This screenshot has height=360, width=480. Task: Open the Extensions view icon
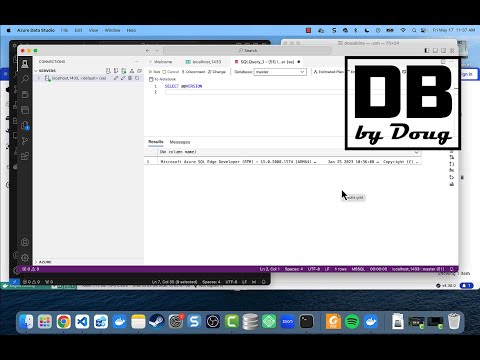25,156
